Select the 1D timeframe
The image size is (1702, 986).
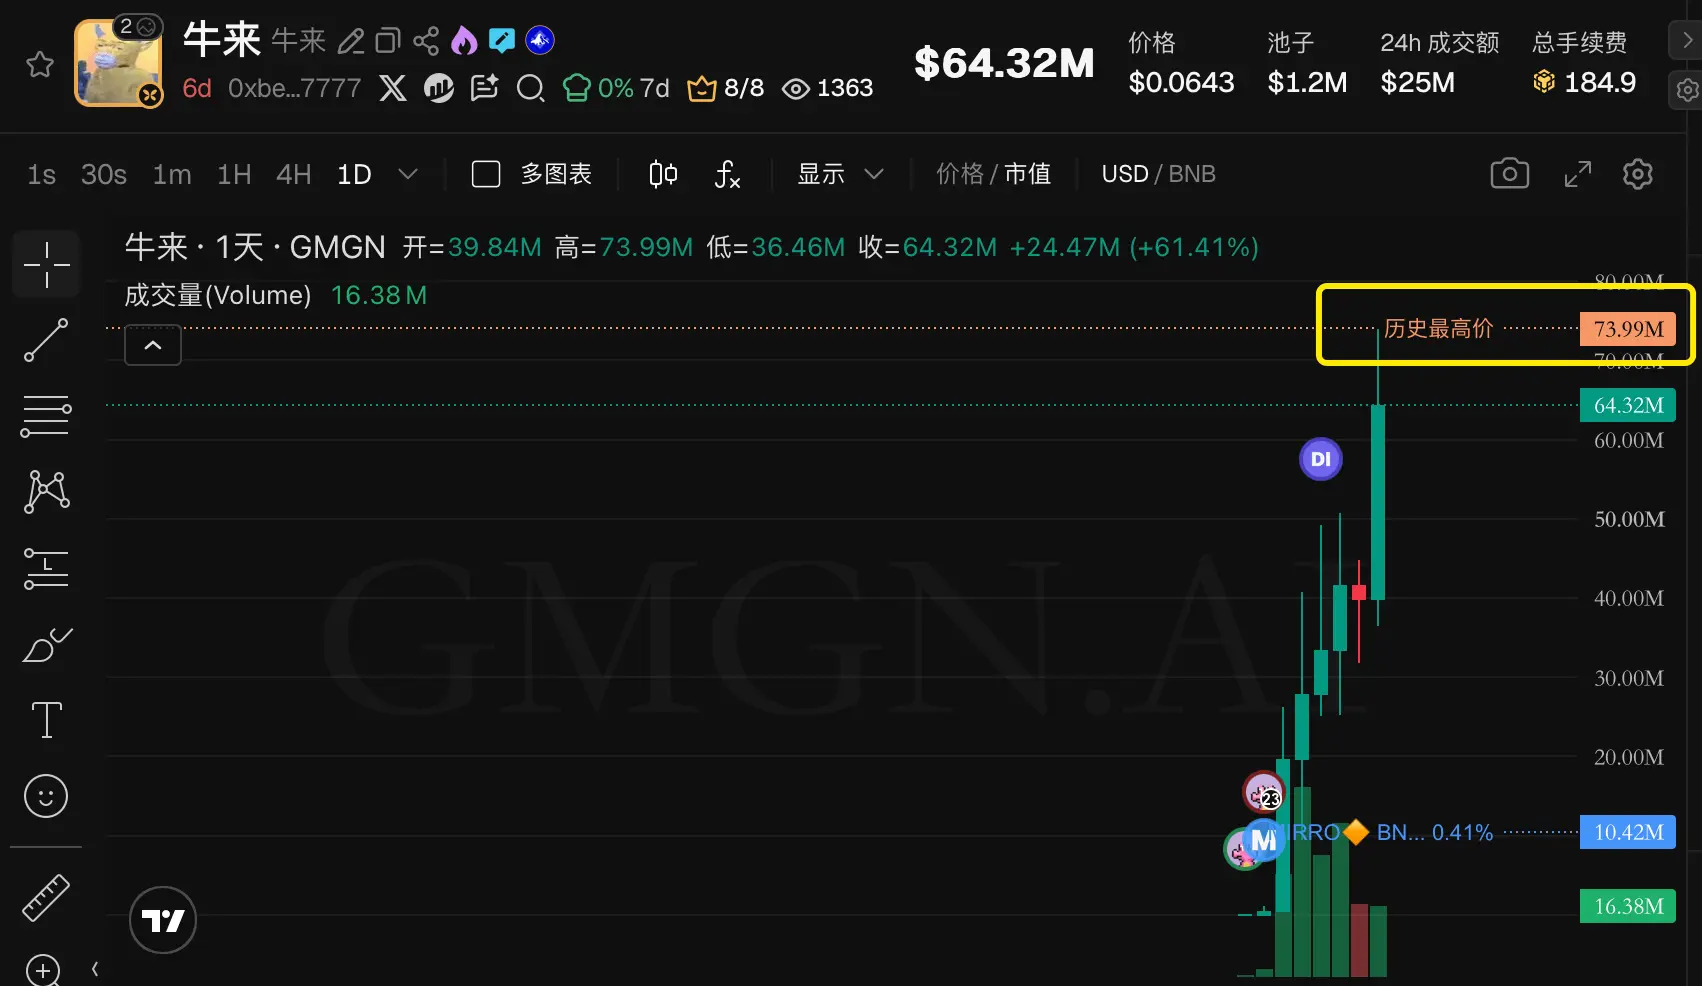point(354,175)
